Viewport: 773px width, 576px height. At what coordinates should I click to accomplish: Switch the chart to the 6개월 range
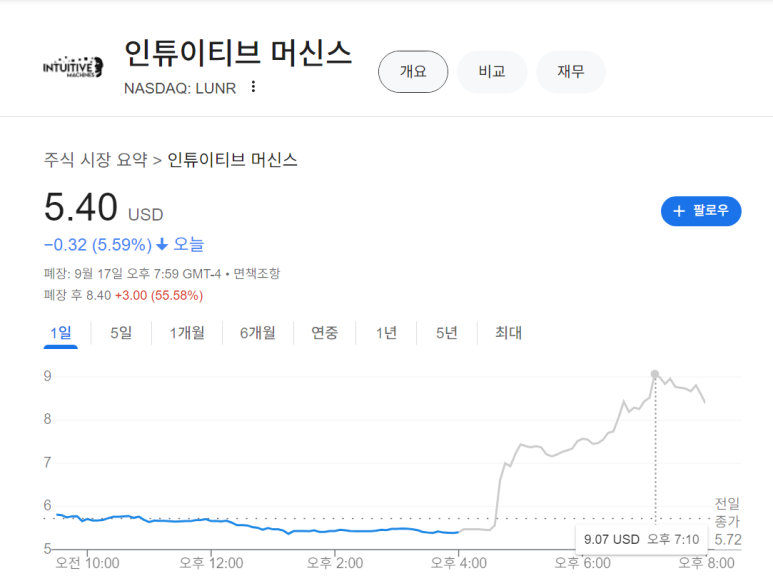point(258,333)
